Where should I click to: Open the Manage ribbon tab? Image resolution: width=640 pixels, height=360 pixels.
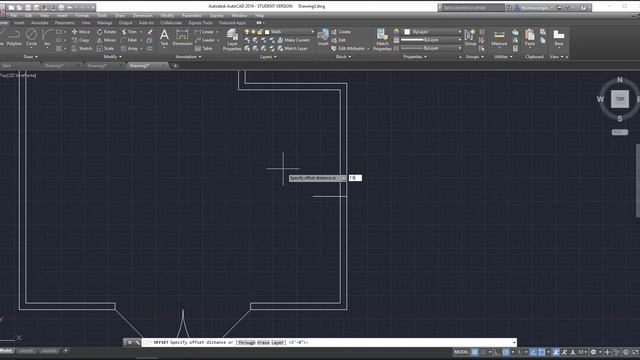pos(104,23)
